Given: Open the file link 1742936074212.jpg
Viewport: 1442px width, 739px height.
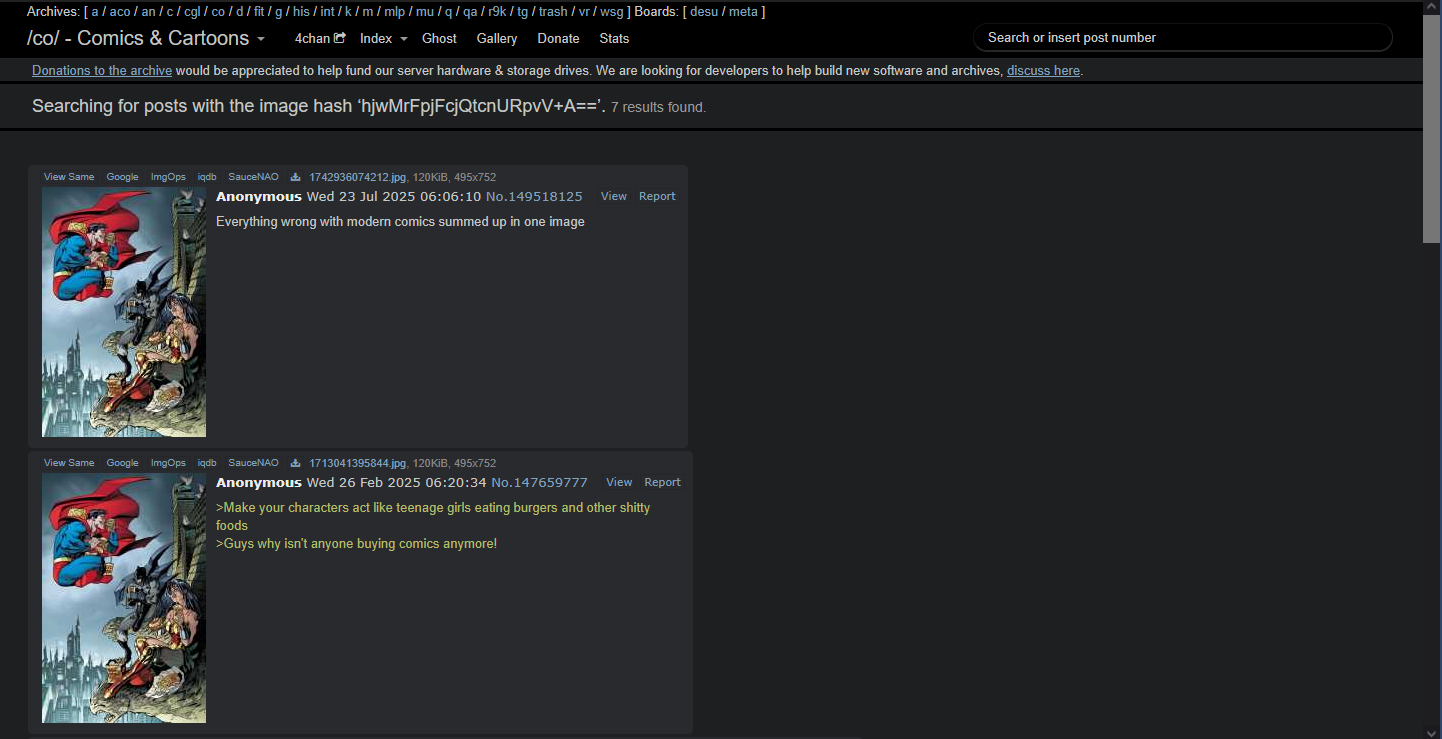Looking at the screenshot, I should [357, 177].
